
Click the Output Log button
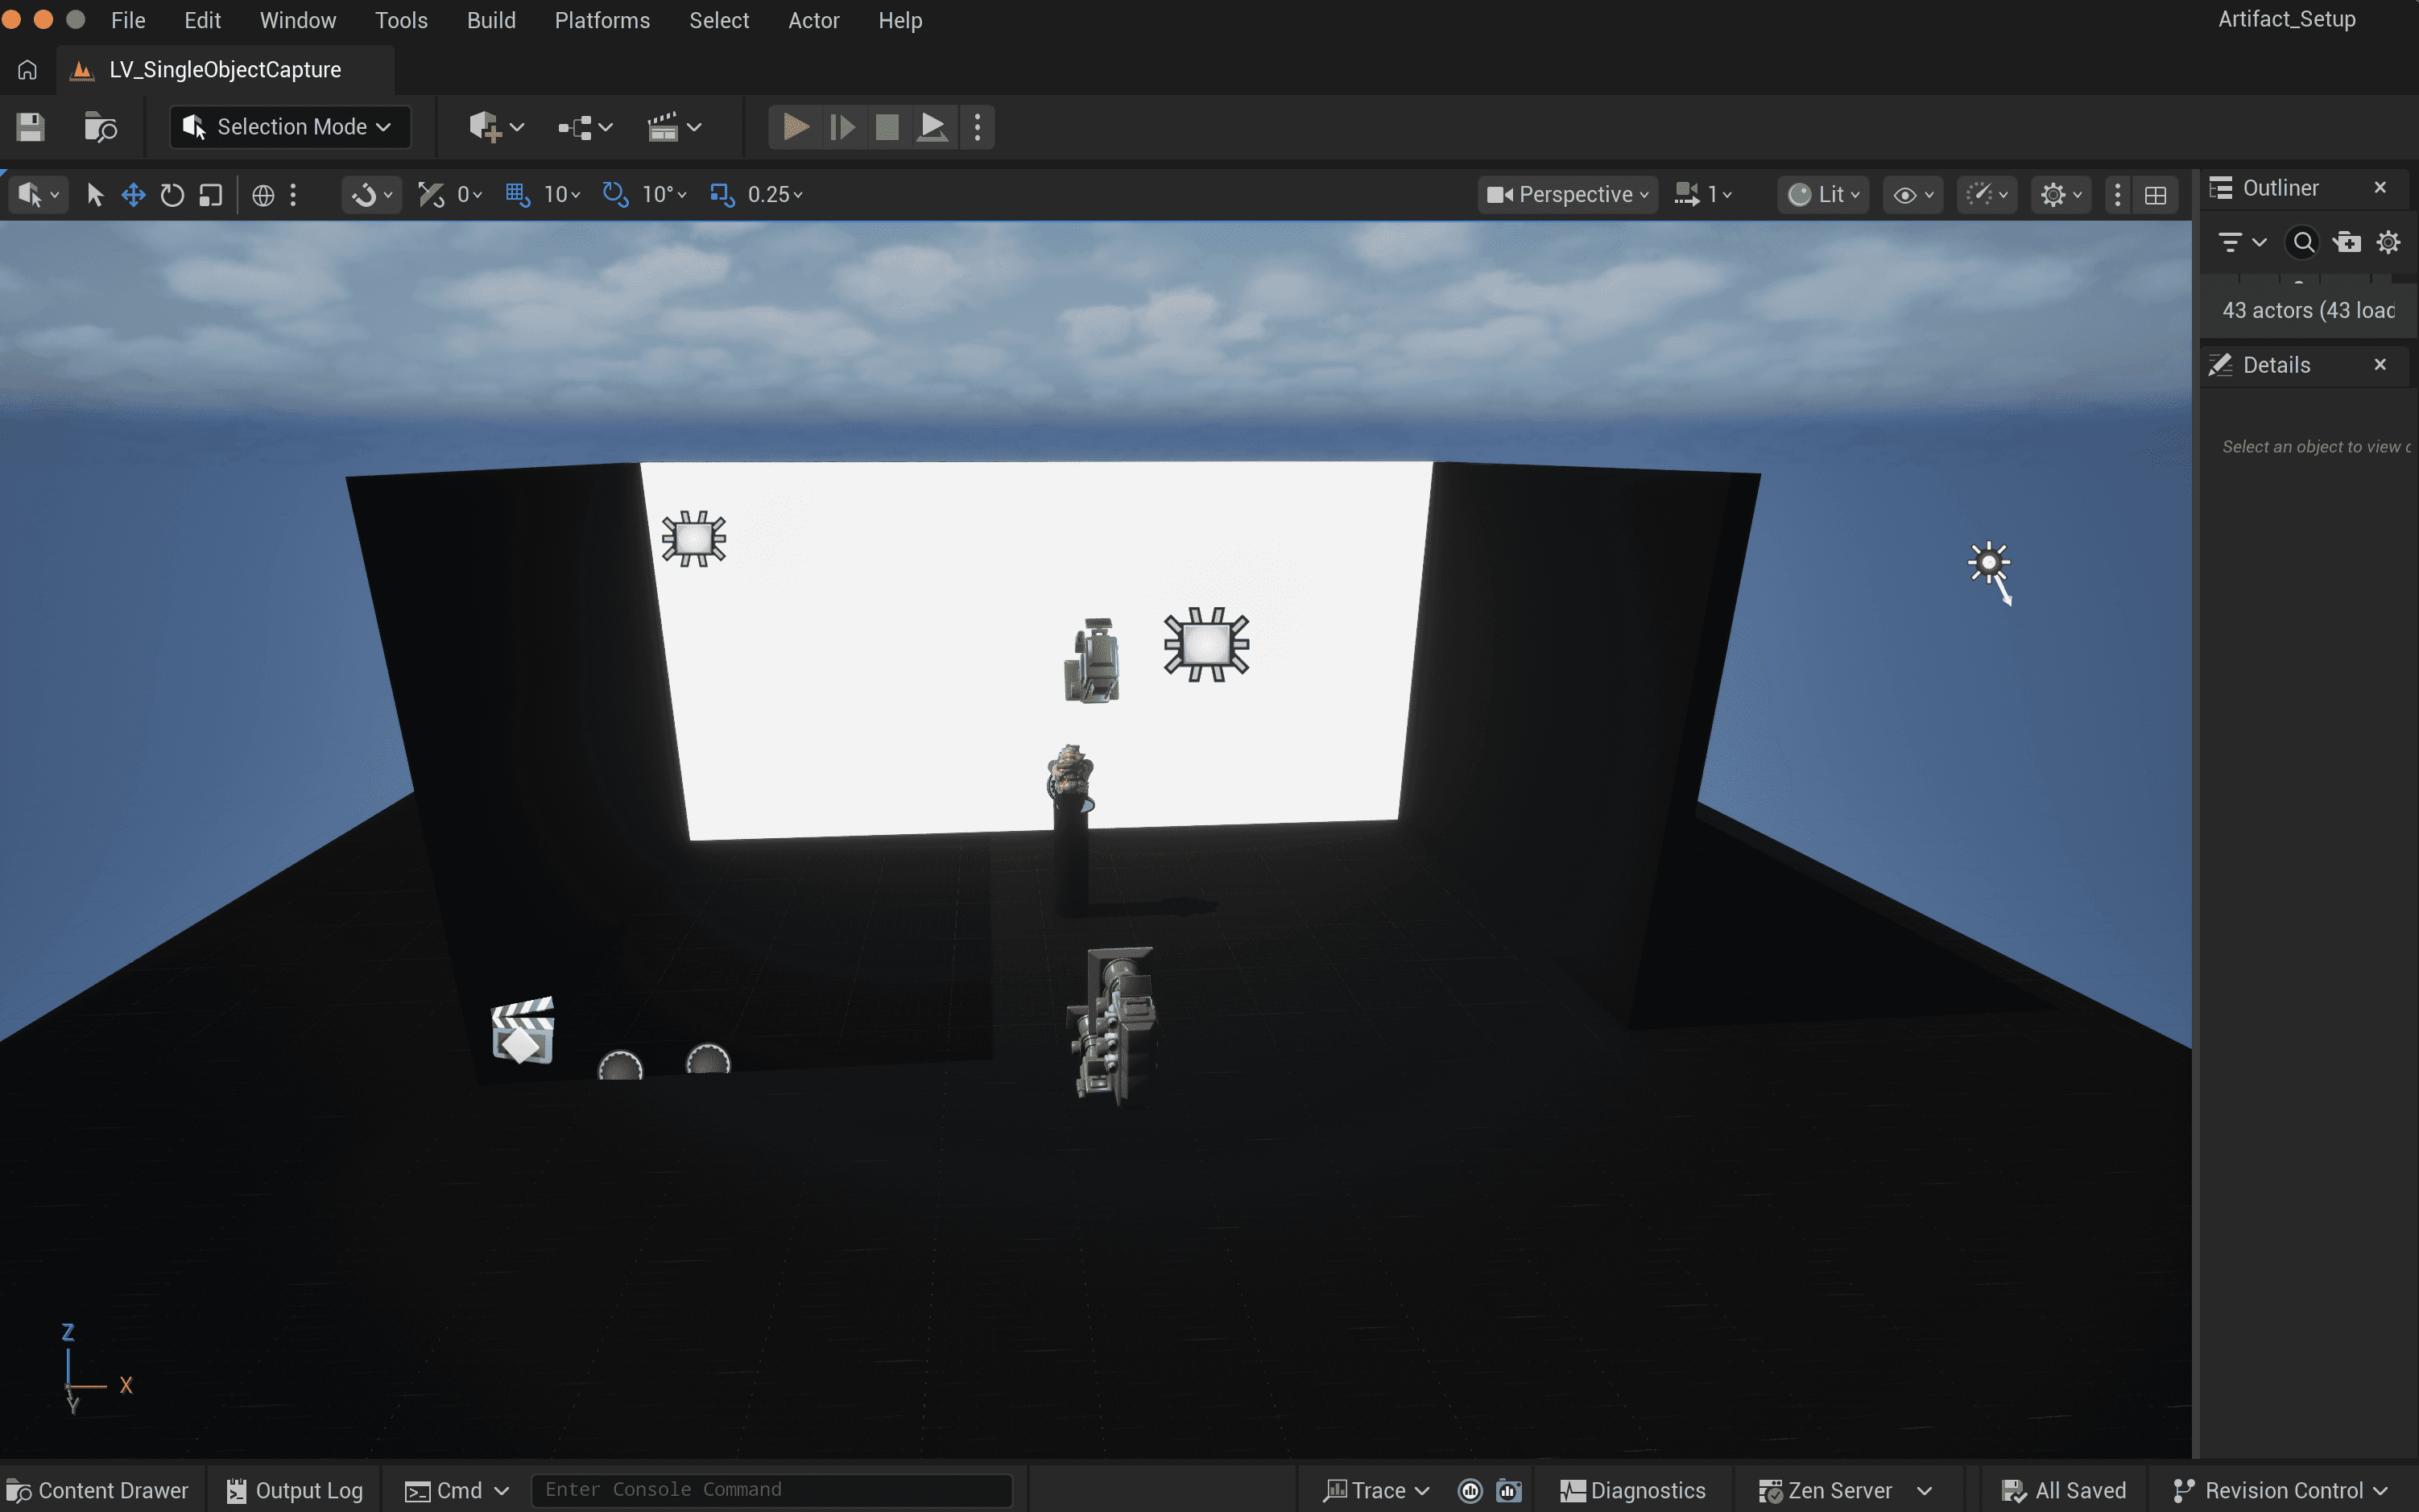click(295, 1490)
